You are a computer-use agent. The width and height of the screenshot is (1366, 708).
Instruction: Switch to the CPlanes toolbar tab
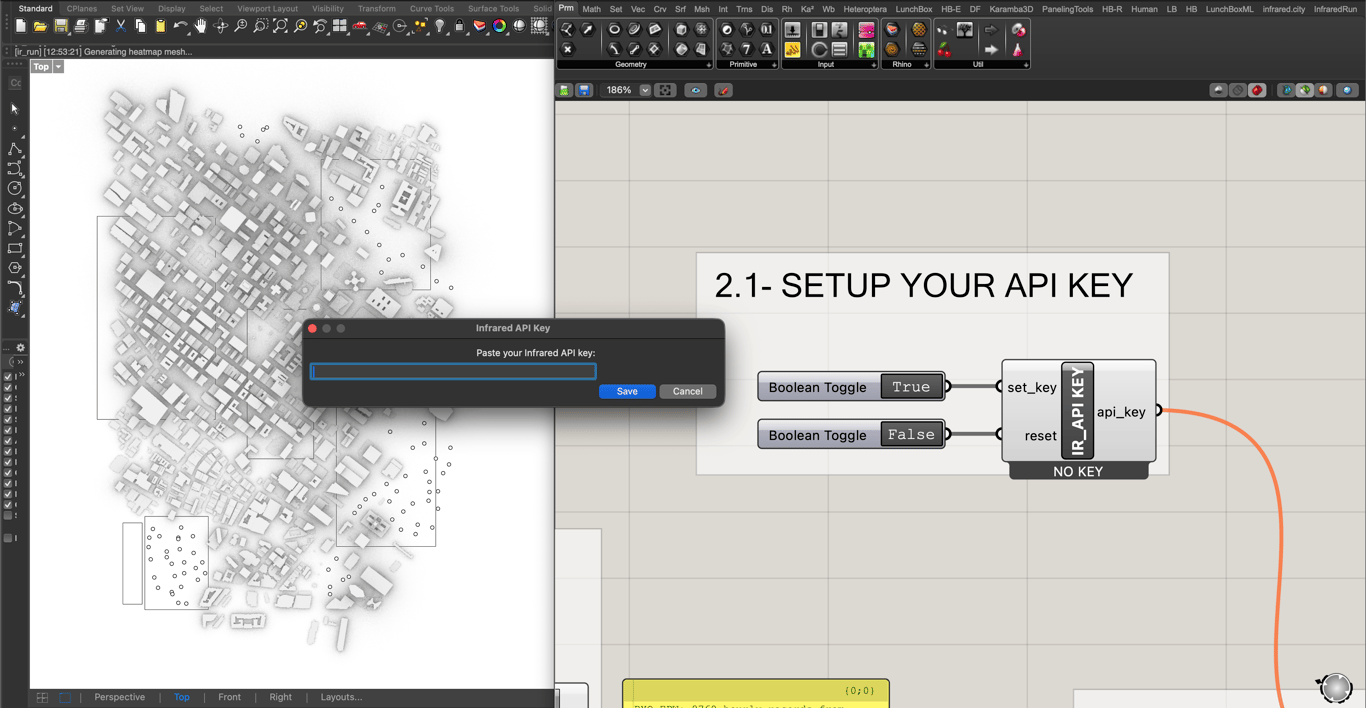pyautogui.click(x=82, y=8)
